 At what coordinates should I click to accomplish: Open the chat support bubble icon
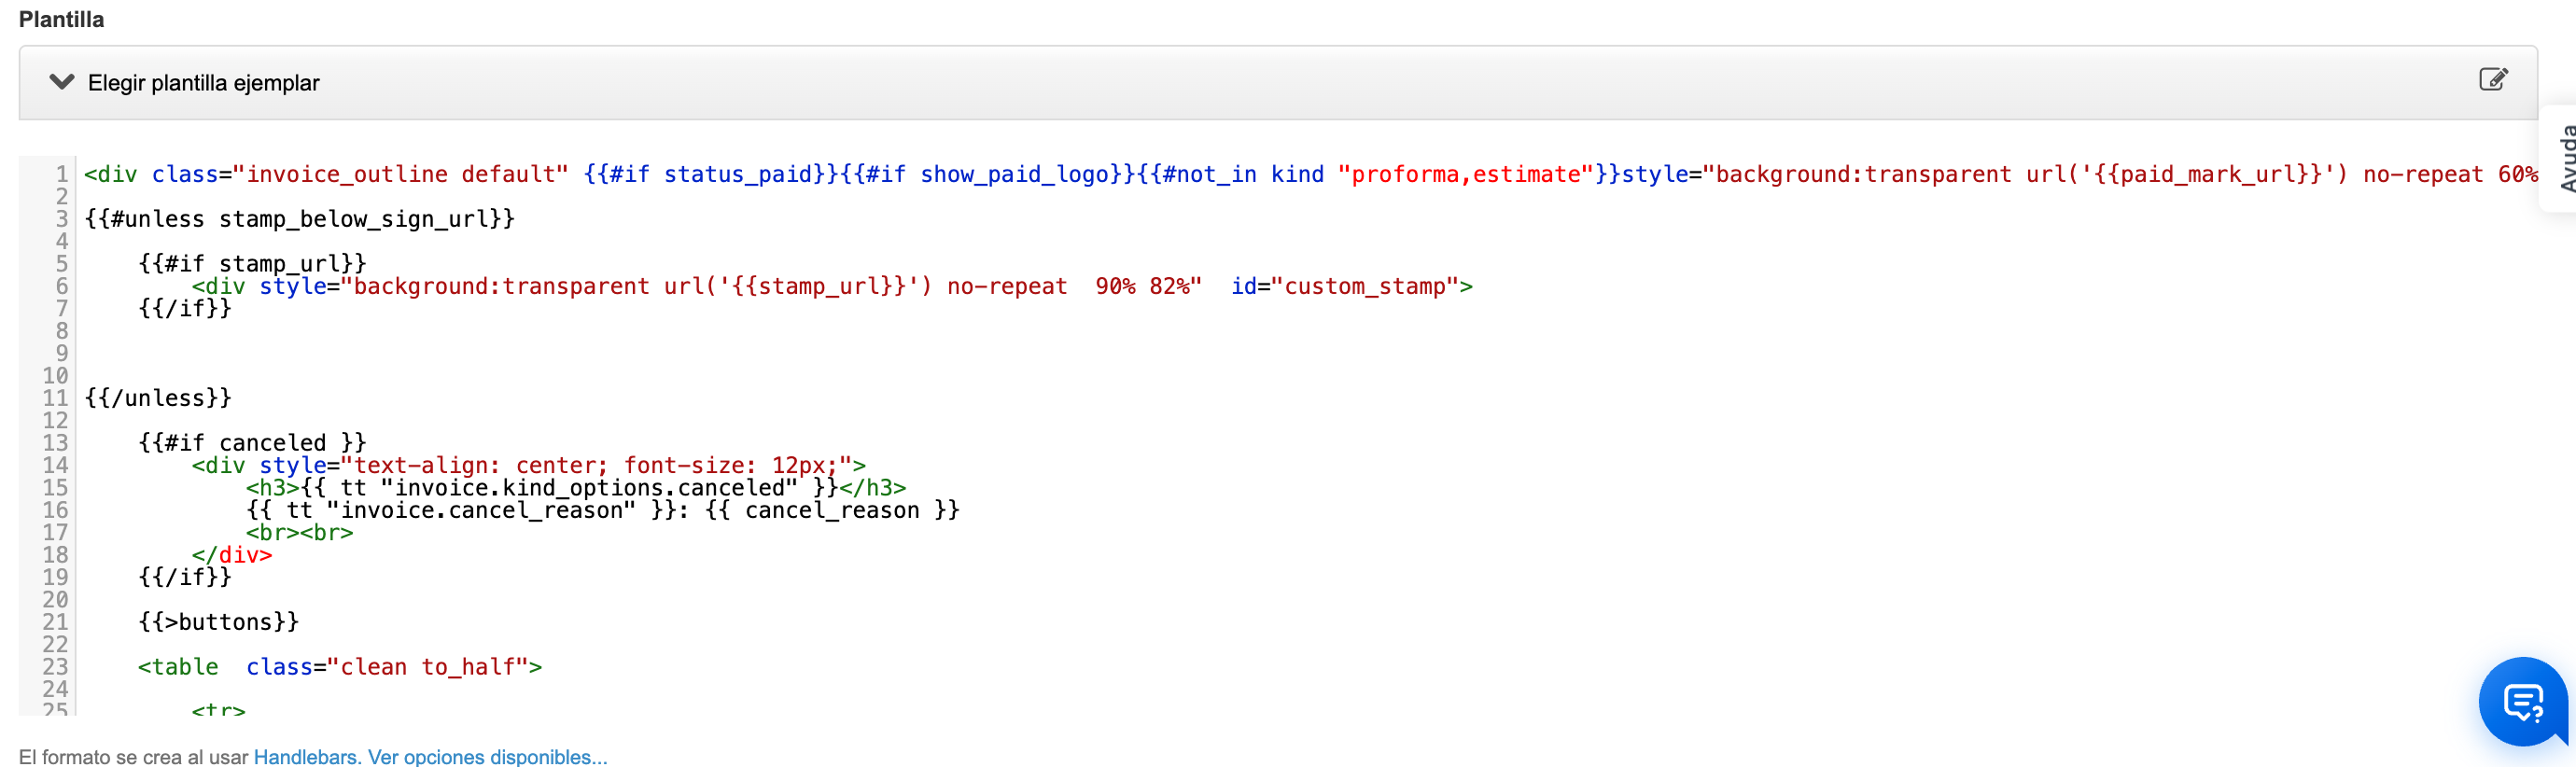(2523, 702)
